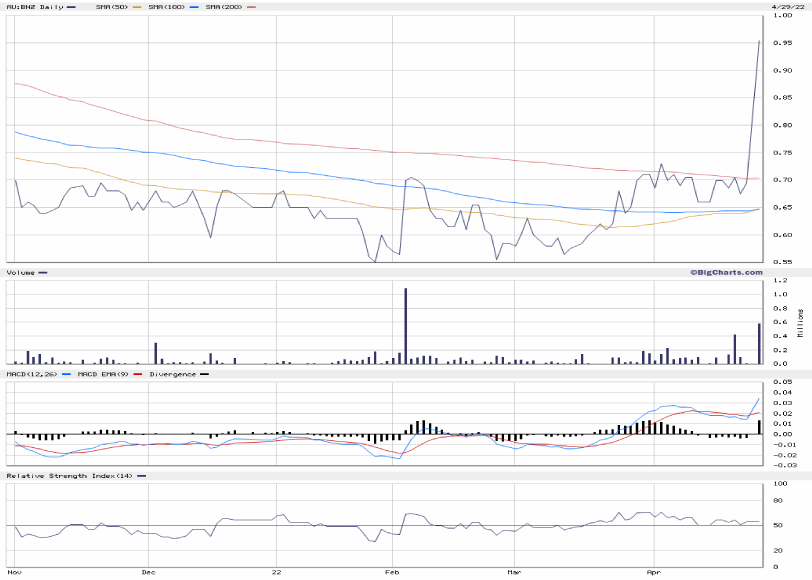The width and height of the screenshot is (812, 580).
Task: Click the price peak near 0.95
Action: [759, 41]
